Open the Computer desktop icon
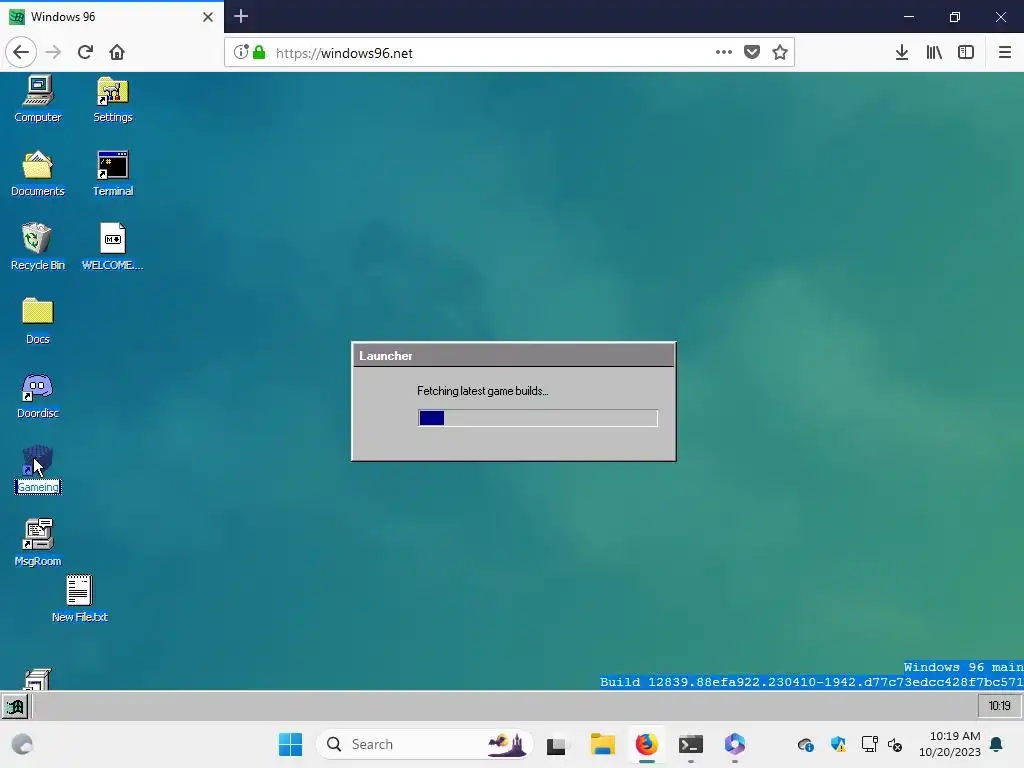The height and width of the screenshot is (768, 1024). click(x=38, y=99)
